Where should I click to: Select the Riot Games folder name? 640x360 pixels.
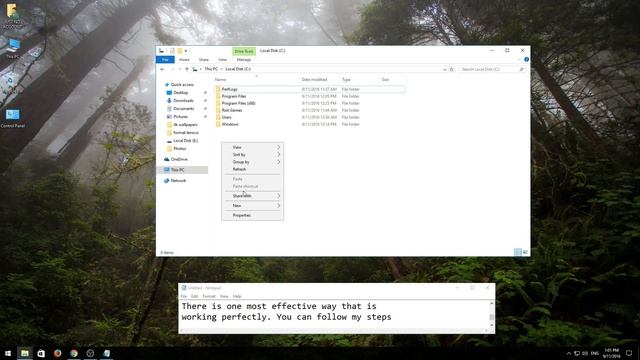click(232, 110)
